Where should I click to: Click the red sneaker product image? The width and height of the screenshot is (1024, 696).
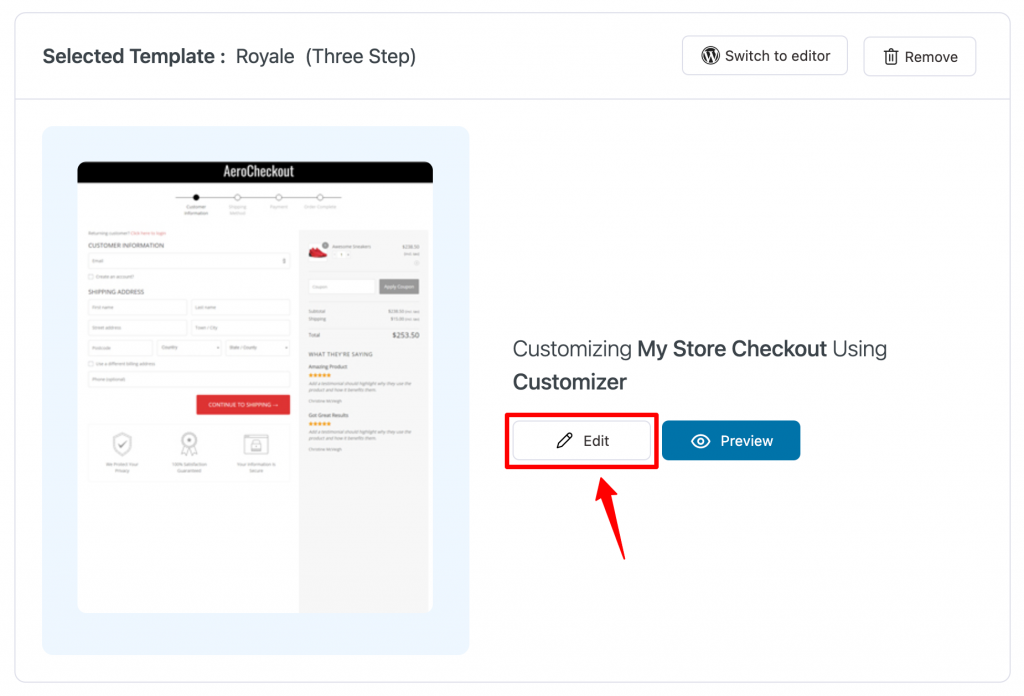(318, 251)
